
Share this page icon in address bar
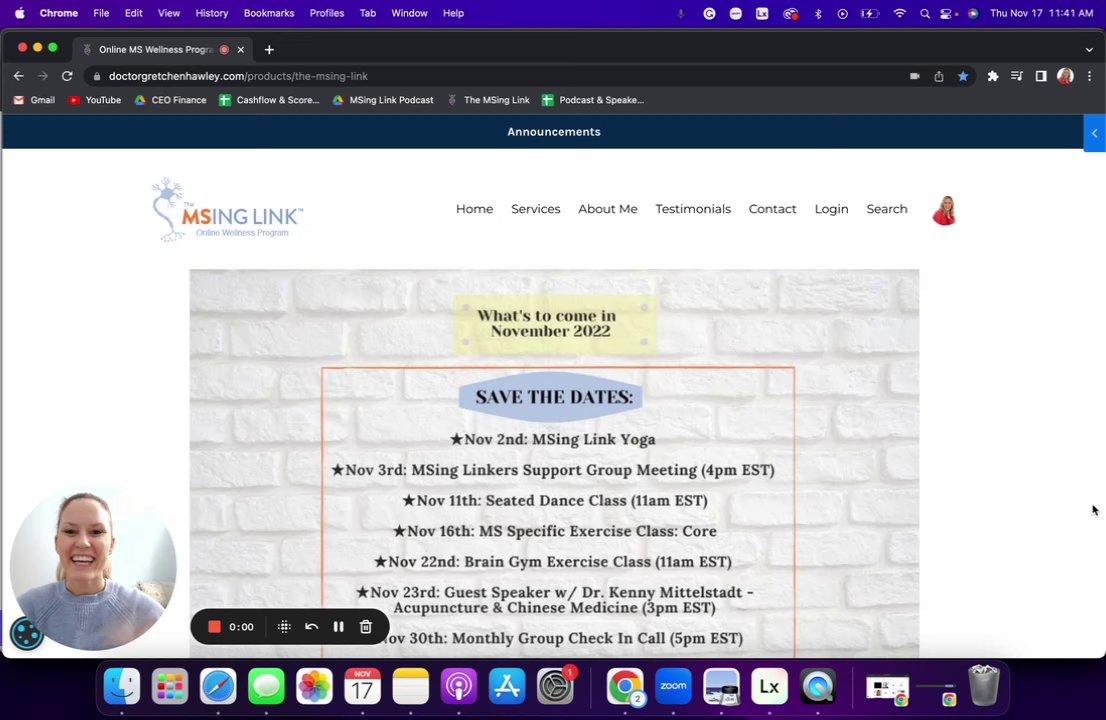pos(939,76)
